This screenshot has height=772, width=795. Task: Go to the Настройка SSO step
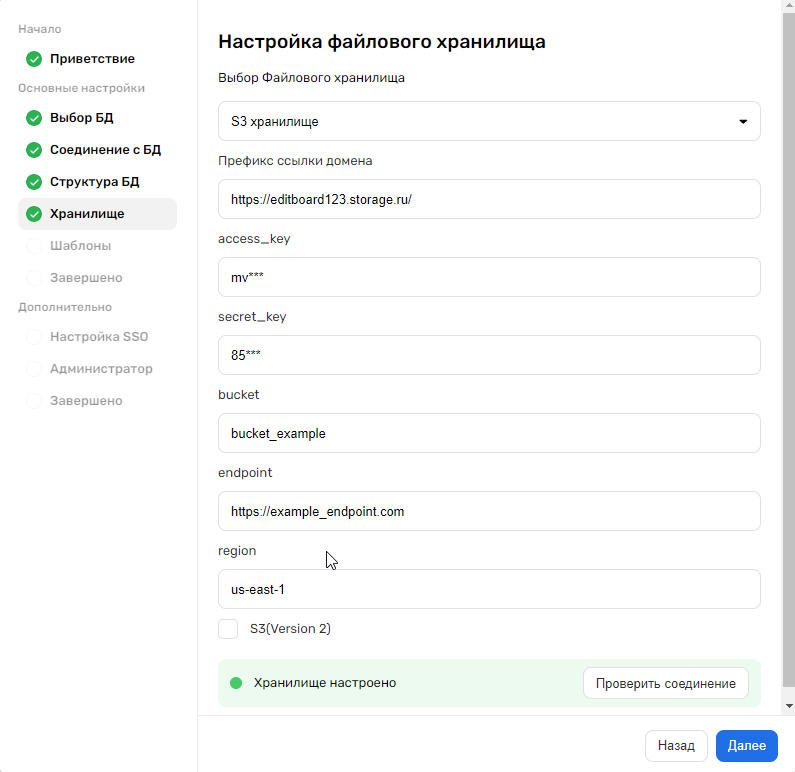pos(99,337)
